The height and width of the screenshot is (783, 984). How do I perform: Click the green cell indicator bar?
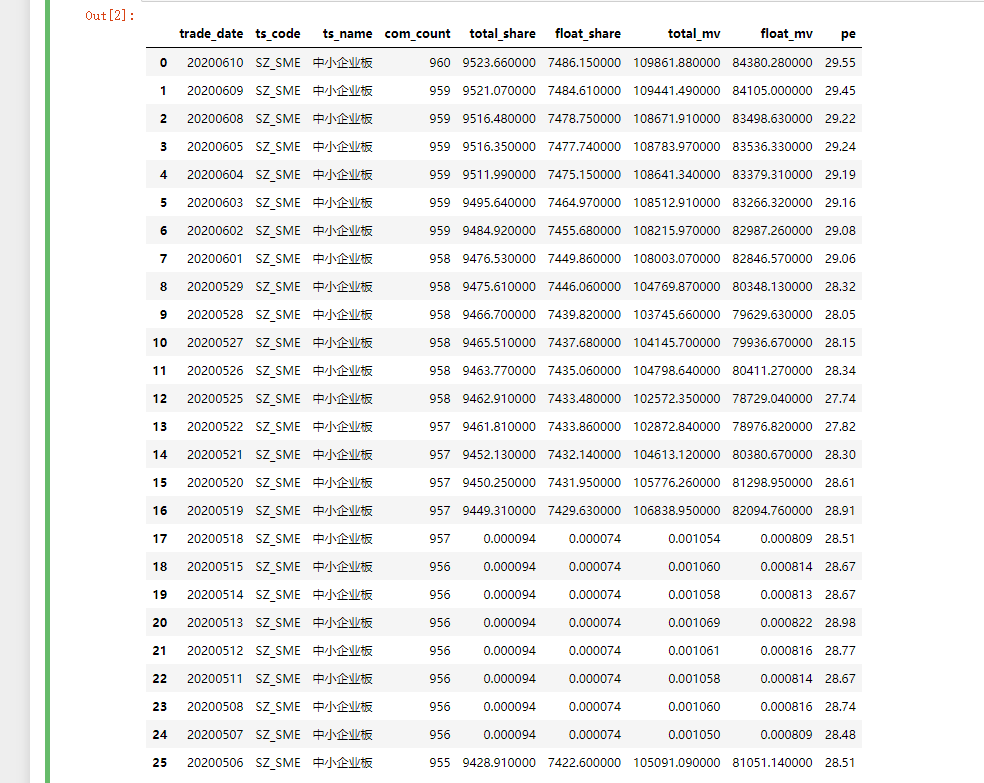pos(48,390)
